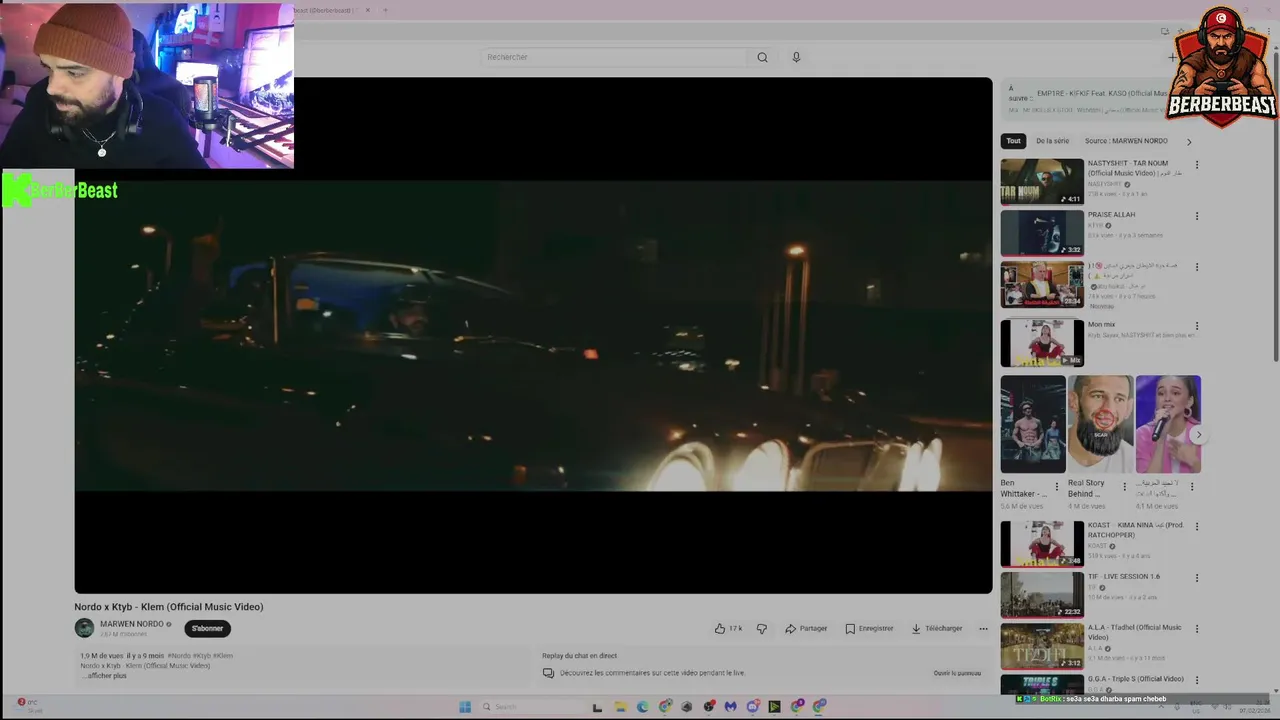Click the Nordo x Ktyb video title

coord(169,607)
